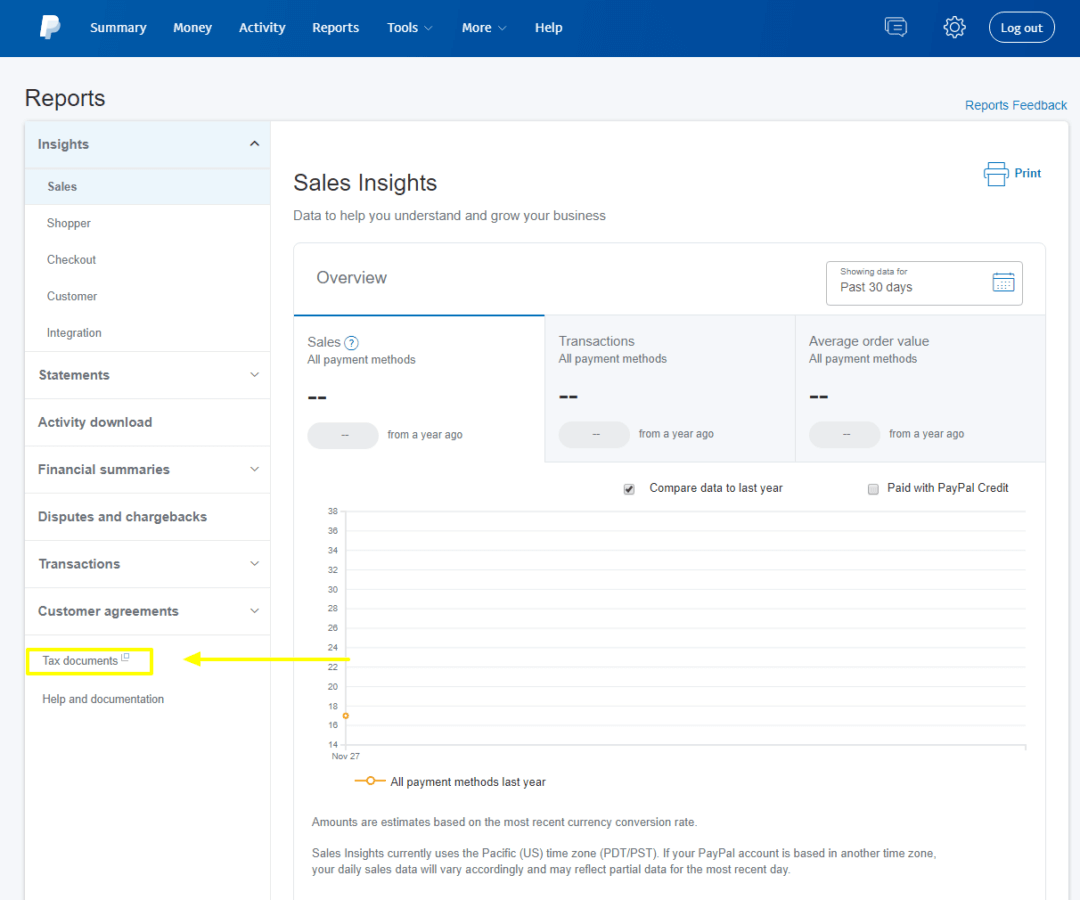
Task: Open the calendar icon in date selector
Action: (1003, 282)
